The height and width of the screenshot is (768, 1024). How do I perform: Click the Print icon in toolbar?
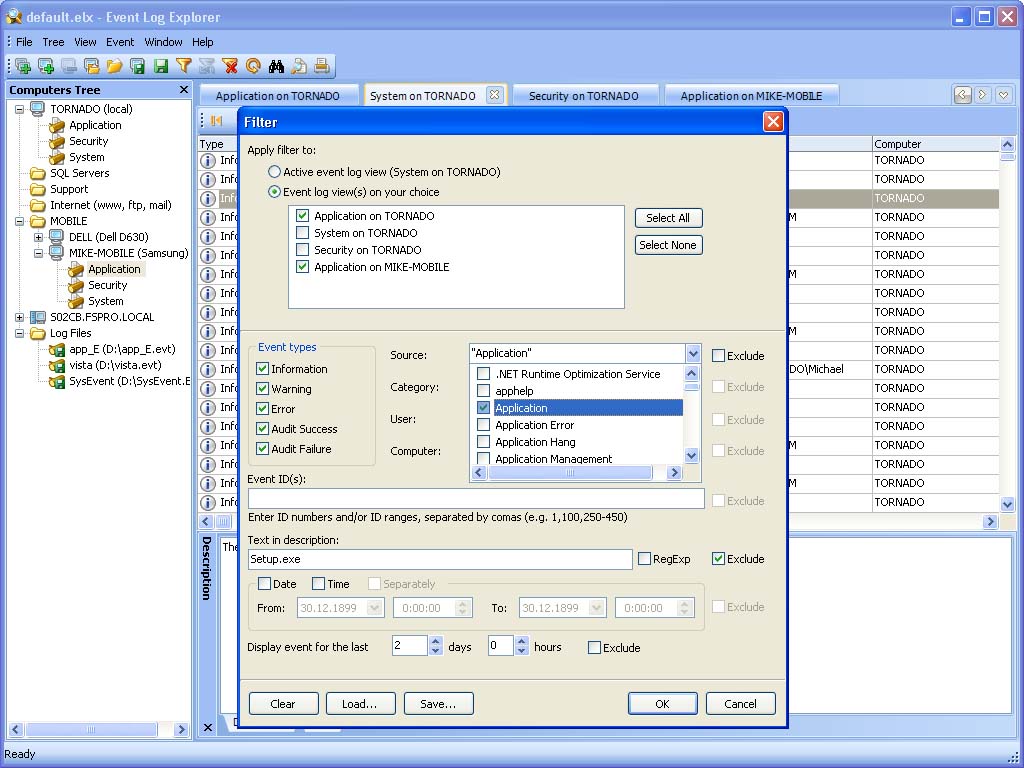(322, 66)
